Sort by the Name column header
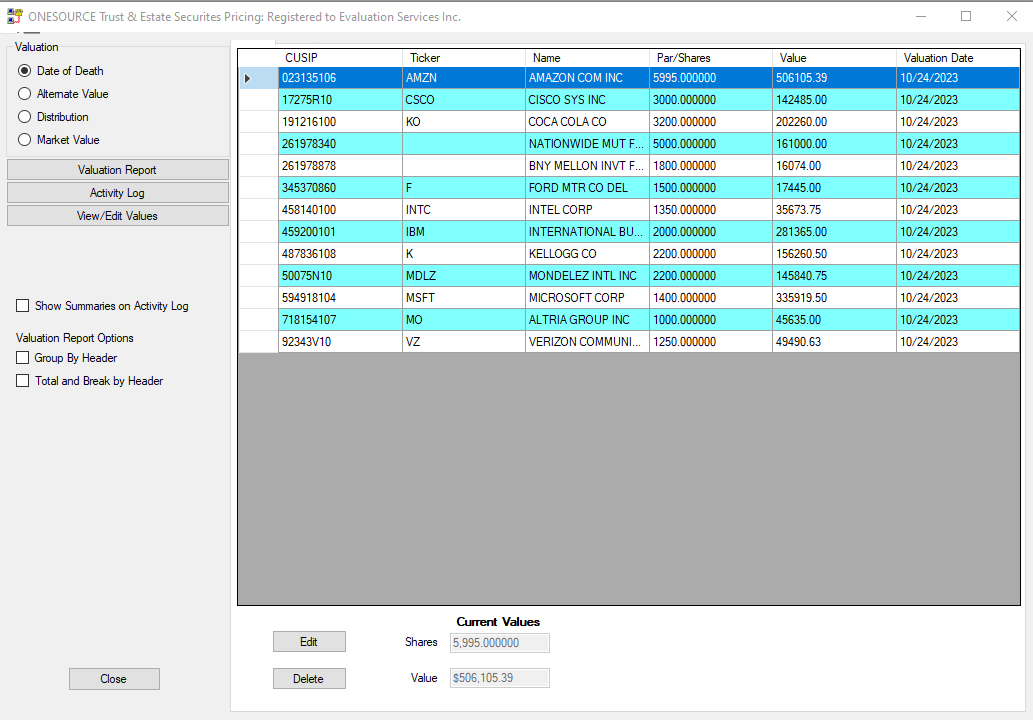The height and width of the screenshot is (720, 1033). (587, 58)
